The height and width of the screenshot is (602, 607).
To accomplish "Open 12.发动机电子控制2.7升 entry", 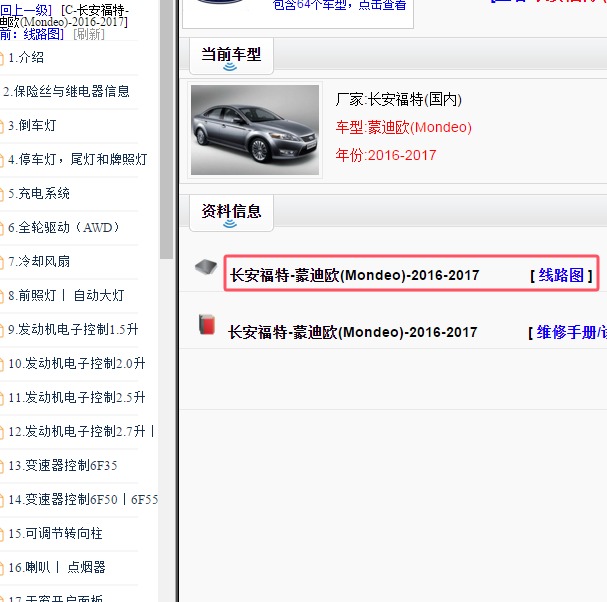I will click(x=81, y=431).
